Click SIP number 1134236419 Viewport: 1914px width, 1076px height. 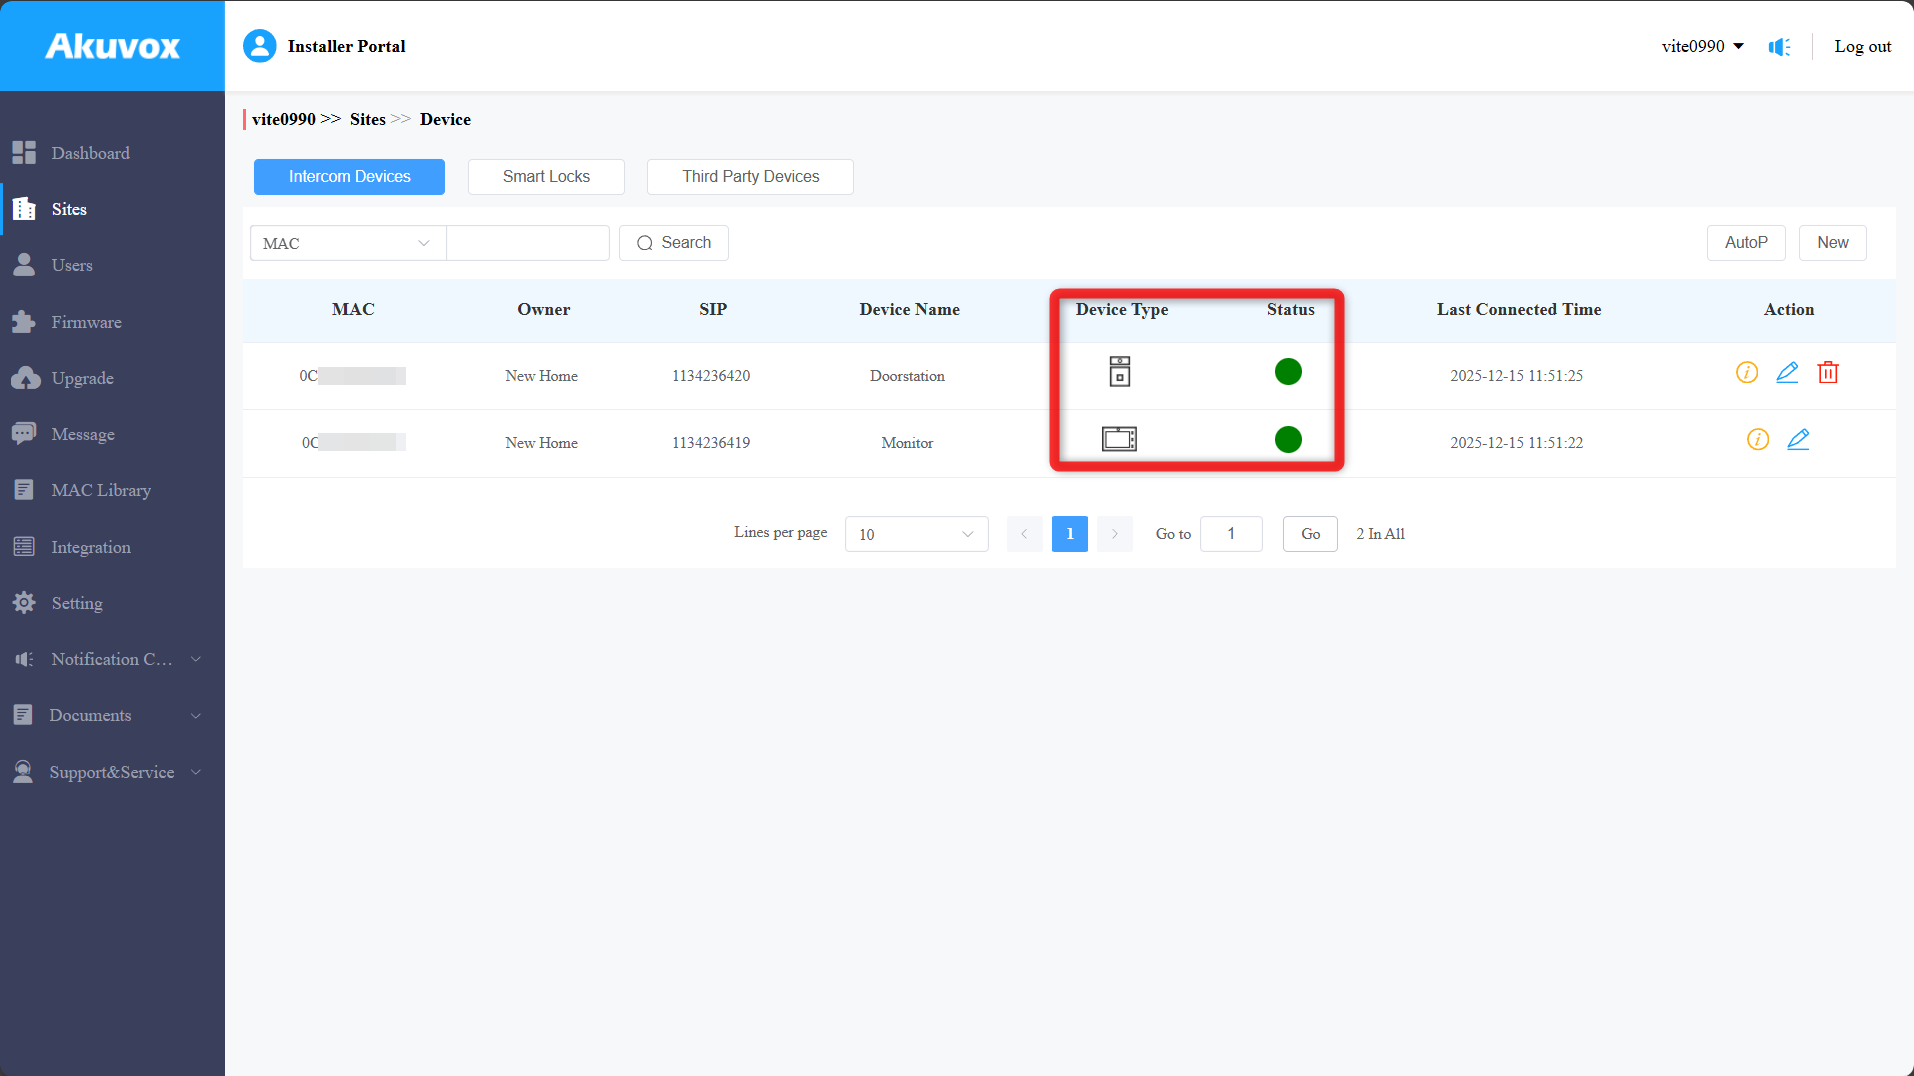[x=711, y=443]
